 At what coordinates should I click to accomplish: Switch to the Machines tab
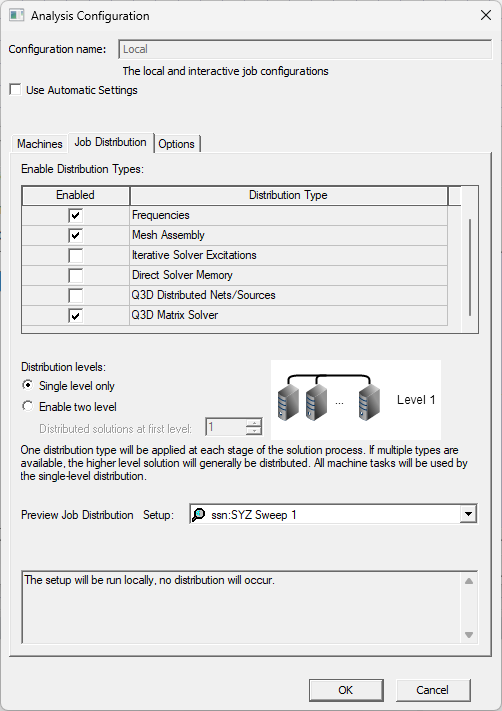(39, 144)
